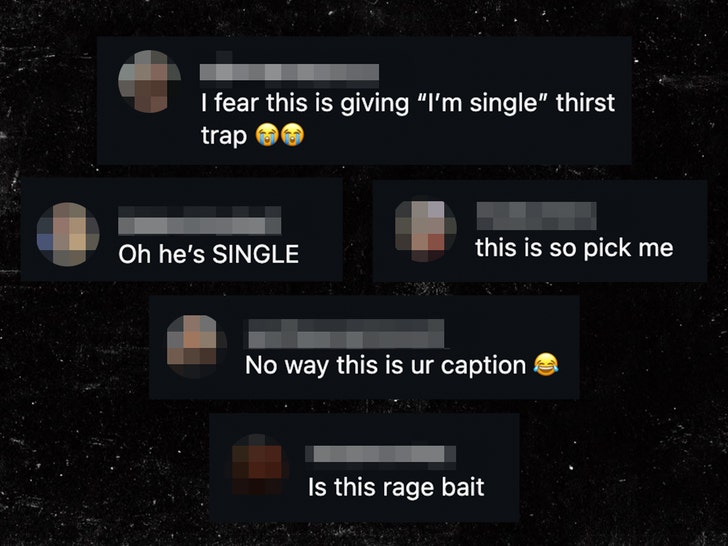This screenshot has height=546, width=728.
Task: Click the word "SINGLE" in the comment
Action: coord(255,254)
